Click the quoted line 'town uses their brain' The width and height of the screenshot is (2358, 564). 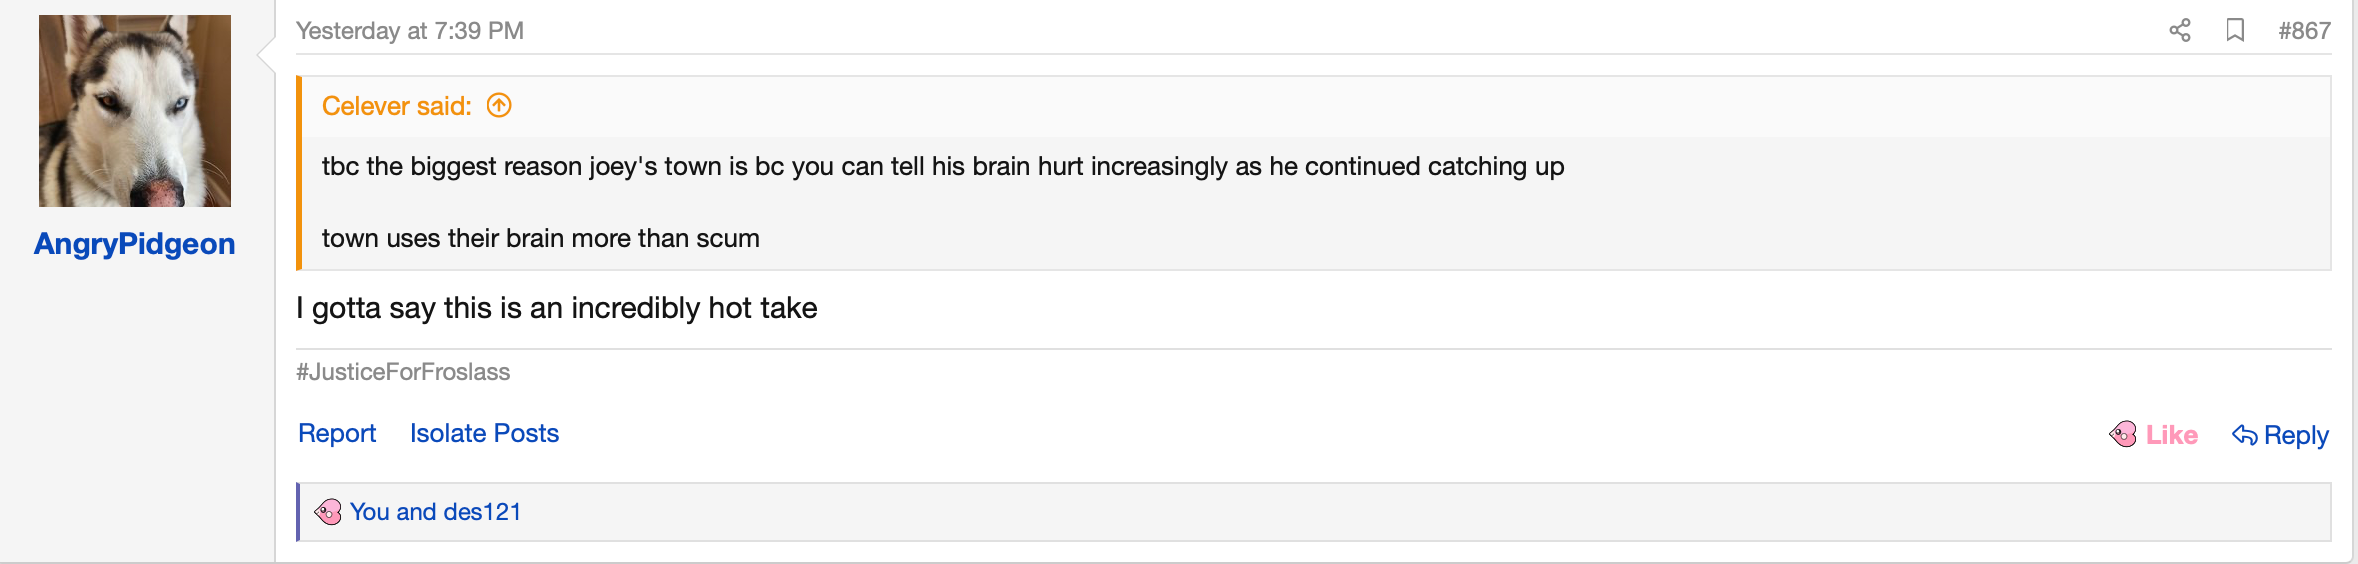click(541, 238)
